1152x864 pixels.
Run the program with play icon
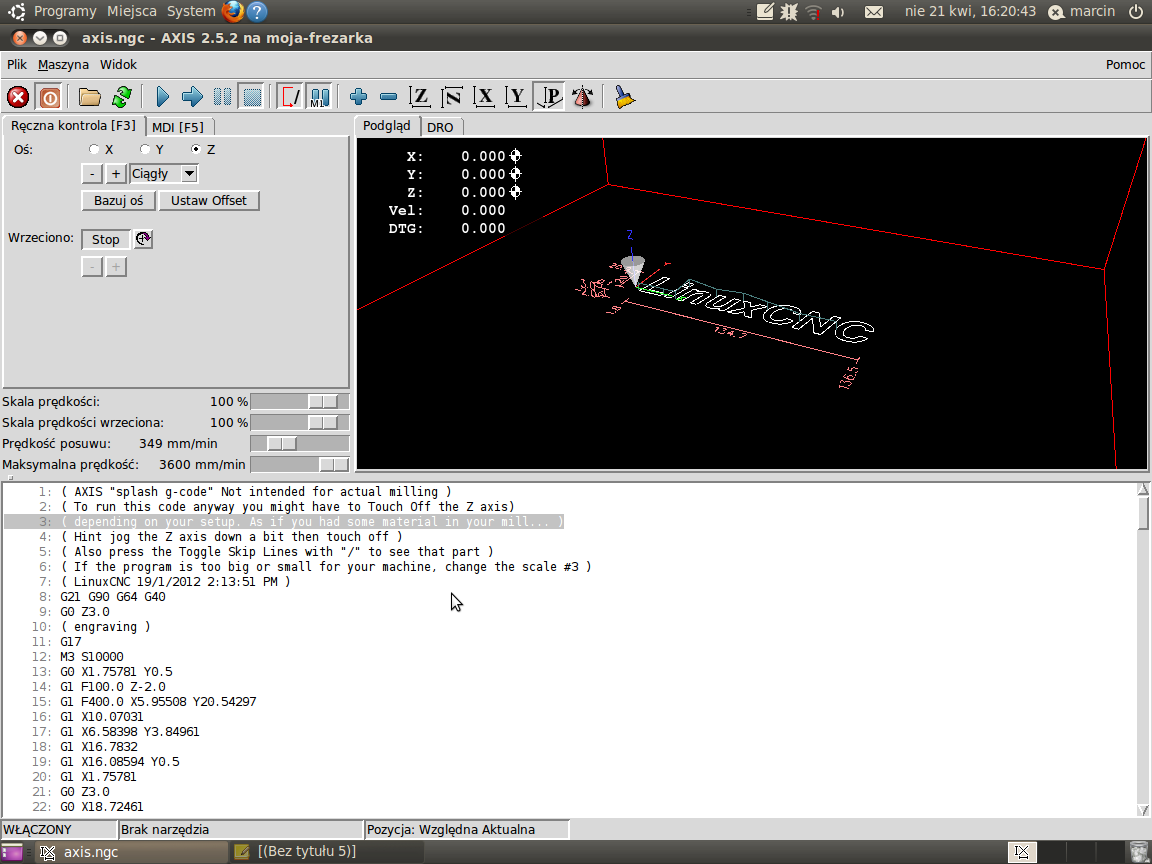pos(162,97)
